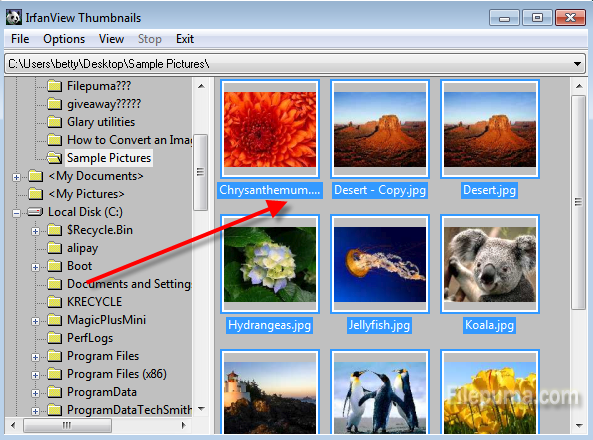Click the IrfanView panda icon in title bar
Viewport: 593px width, 440px height.
coord(14,17)
